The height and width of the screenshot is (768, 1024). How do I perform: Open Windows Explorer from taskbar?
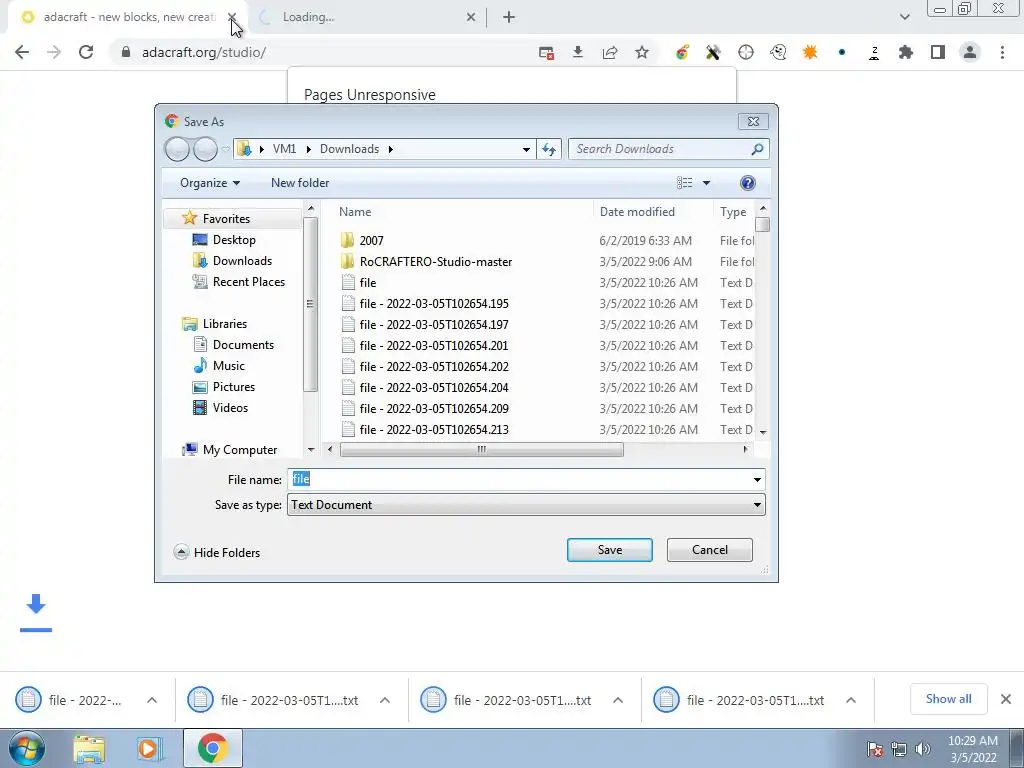[x=89, y=748]
